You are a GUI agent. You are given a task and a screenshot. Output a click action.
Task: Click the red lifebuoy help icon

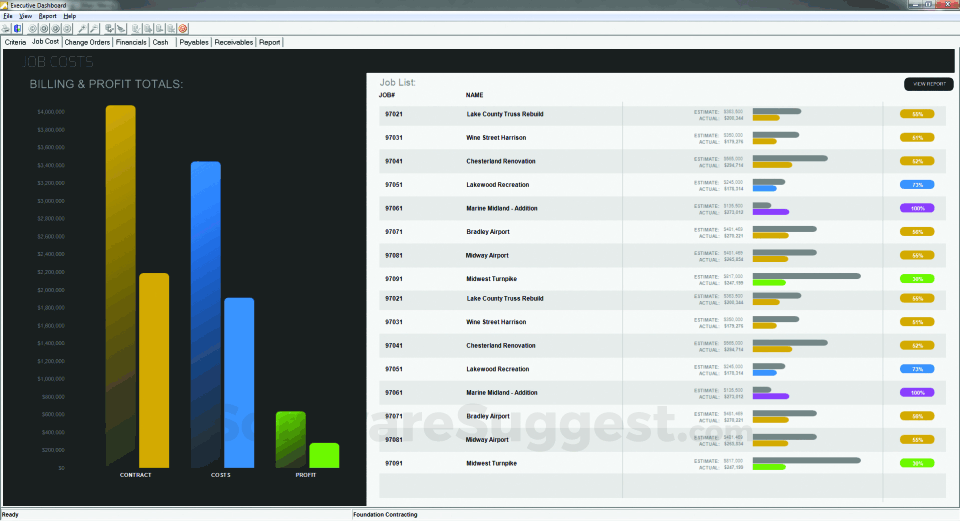tap(182, 29)
